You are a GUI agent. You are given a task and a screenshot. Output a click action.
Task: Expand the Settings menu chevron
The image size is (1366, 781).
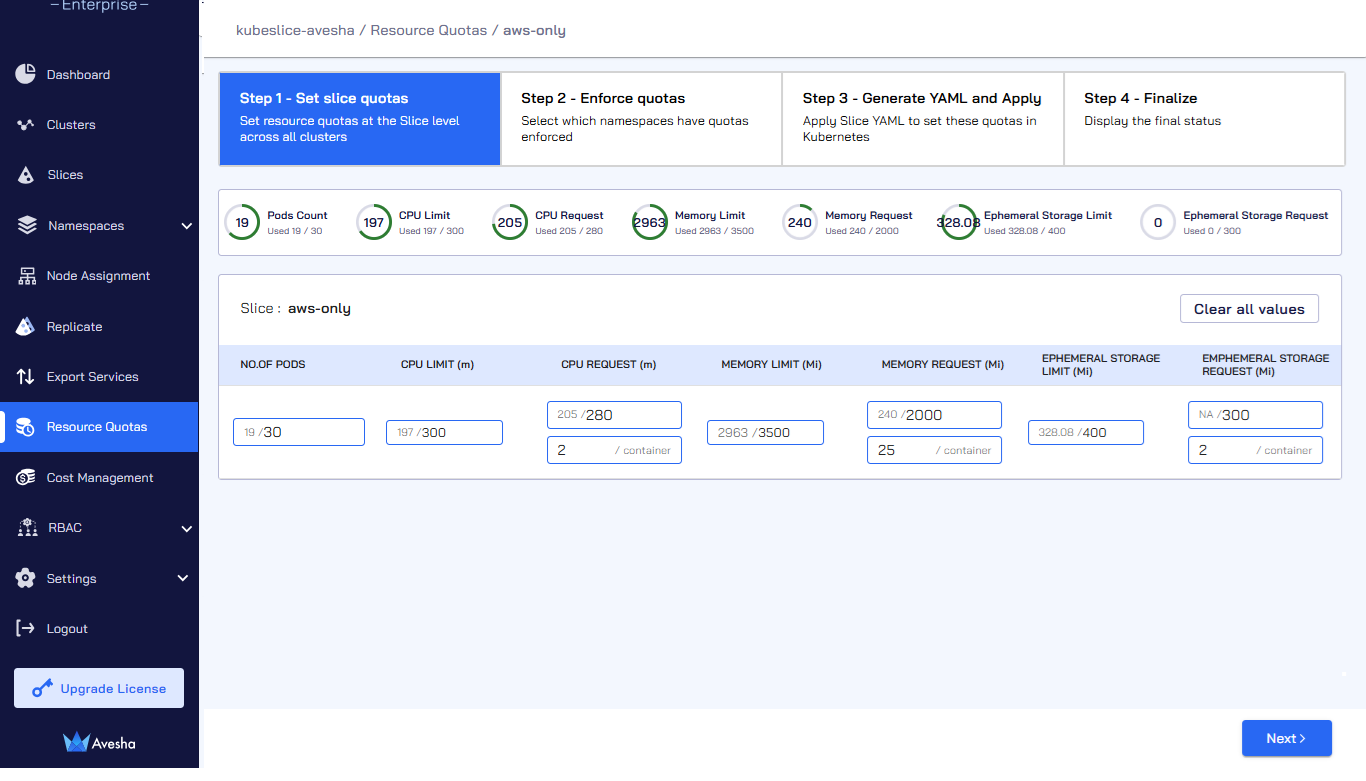pyautogui.click(x=183, y=578)
